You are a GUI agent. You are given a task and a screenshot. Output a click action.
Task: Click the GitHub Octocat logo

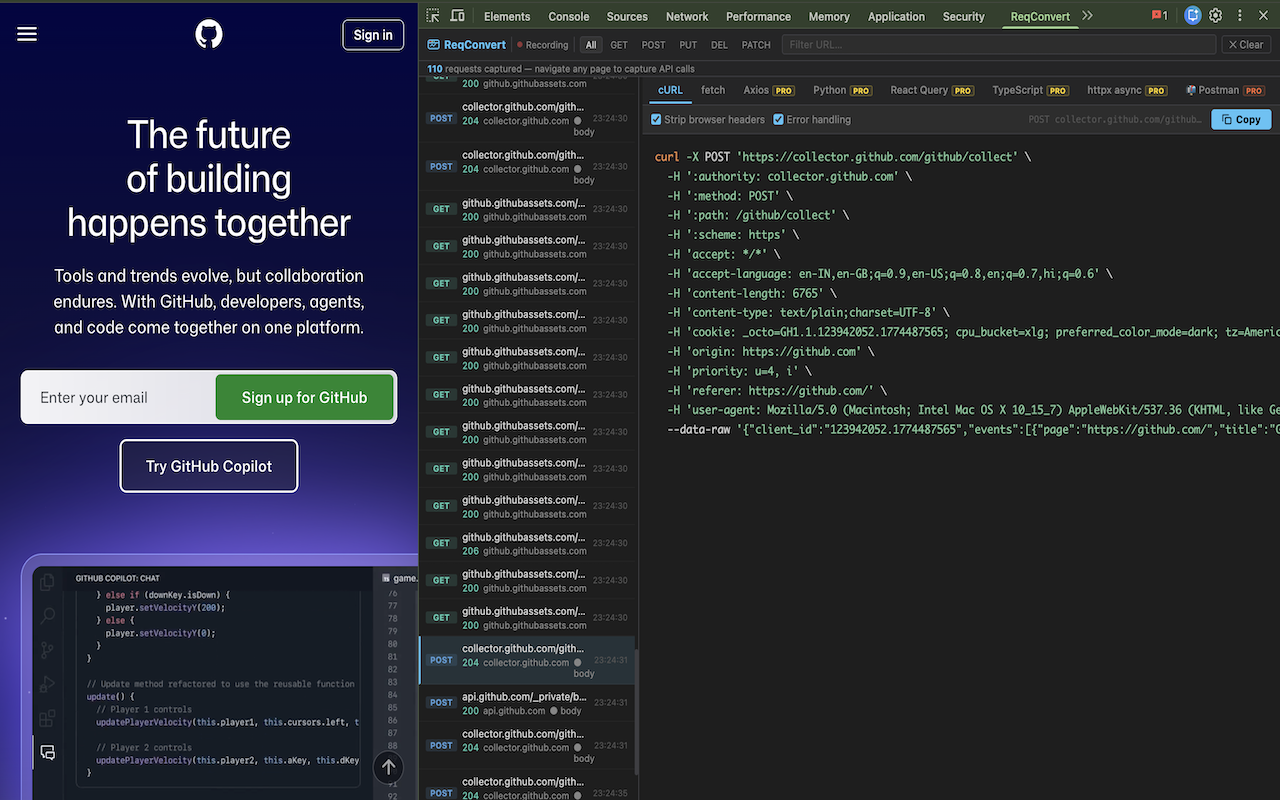pos(209,35)
